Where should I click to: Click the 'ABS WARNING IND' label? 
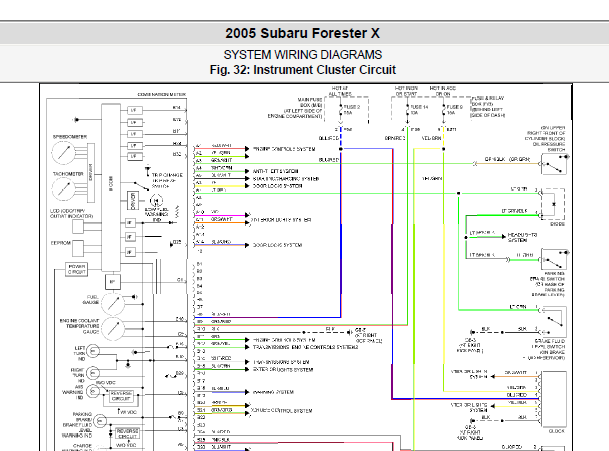click(73, 392)
